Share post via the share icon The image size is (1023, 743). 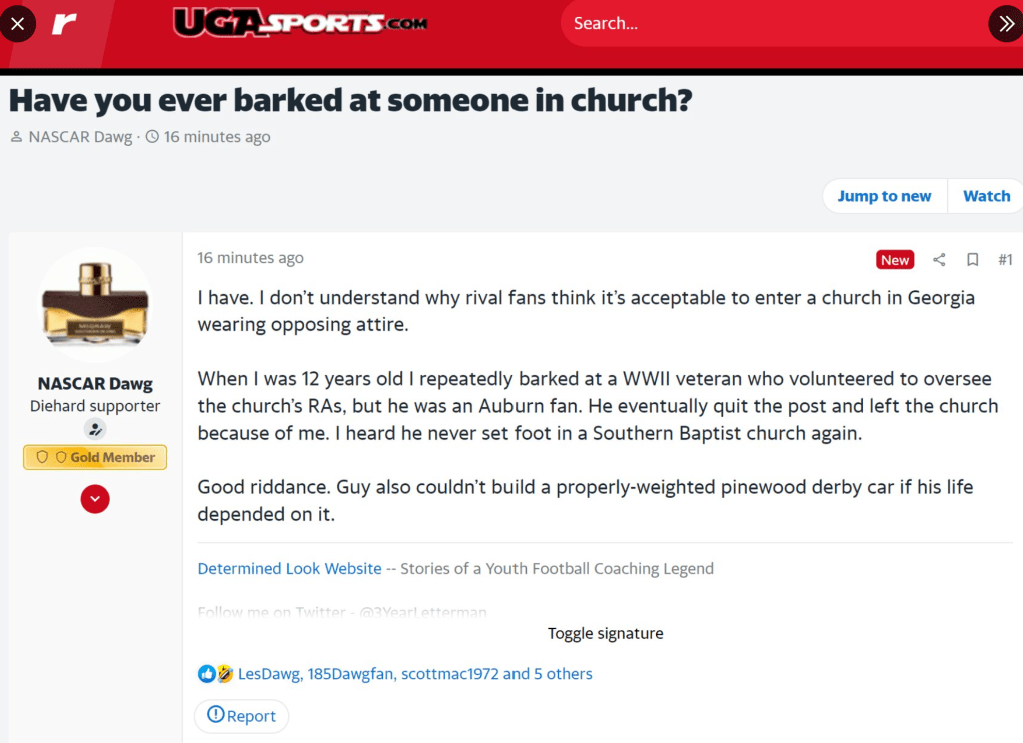939,260
